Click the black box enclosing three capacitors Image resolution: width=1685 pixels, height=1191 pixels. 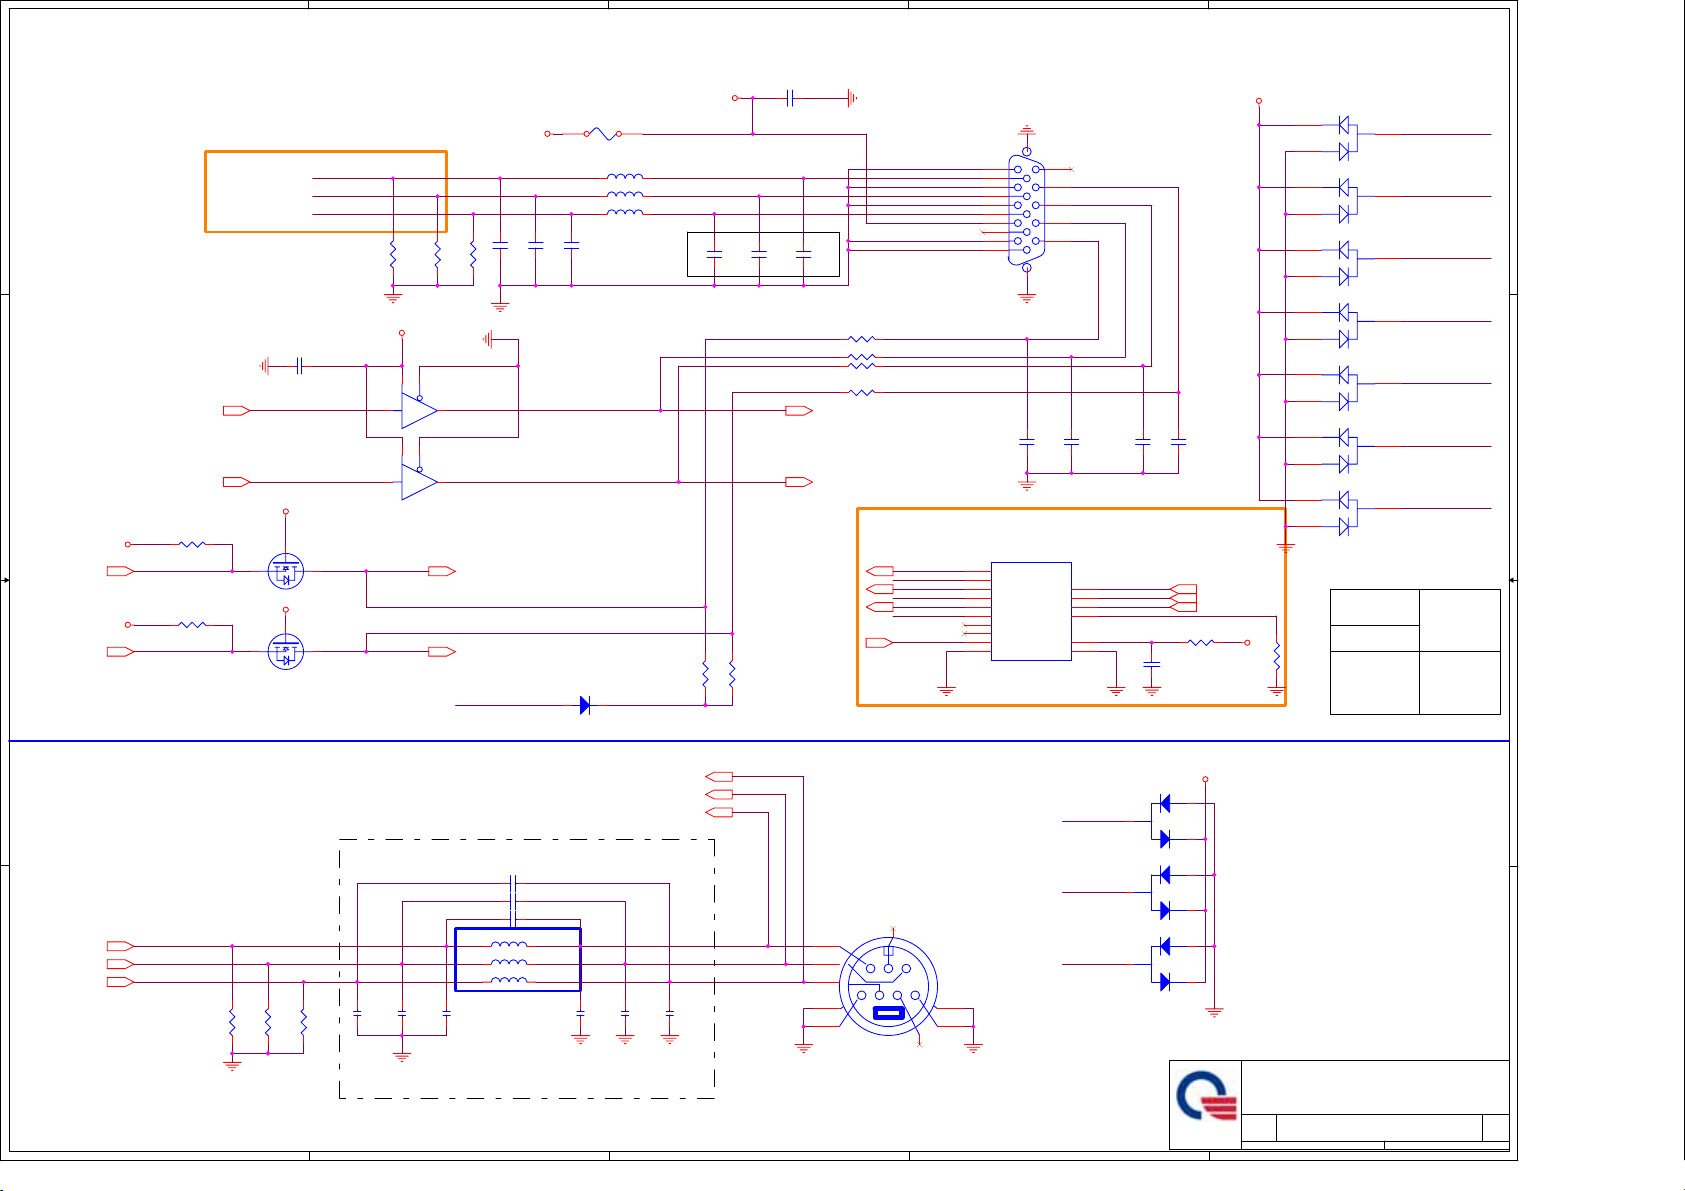763,254
